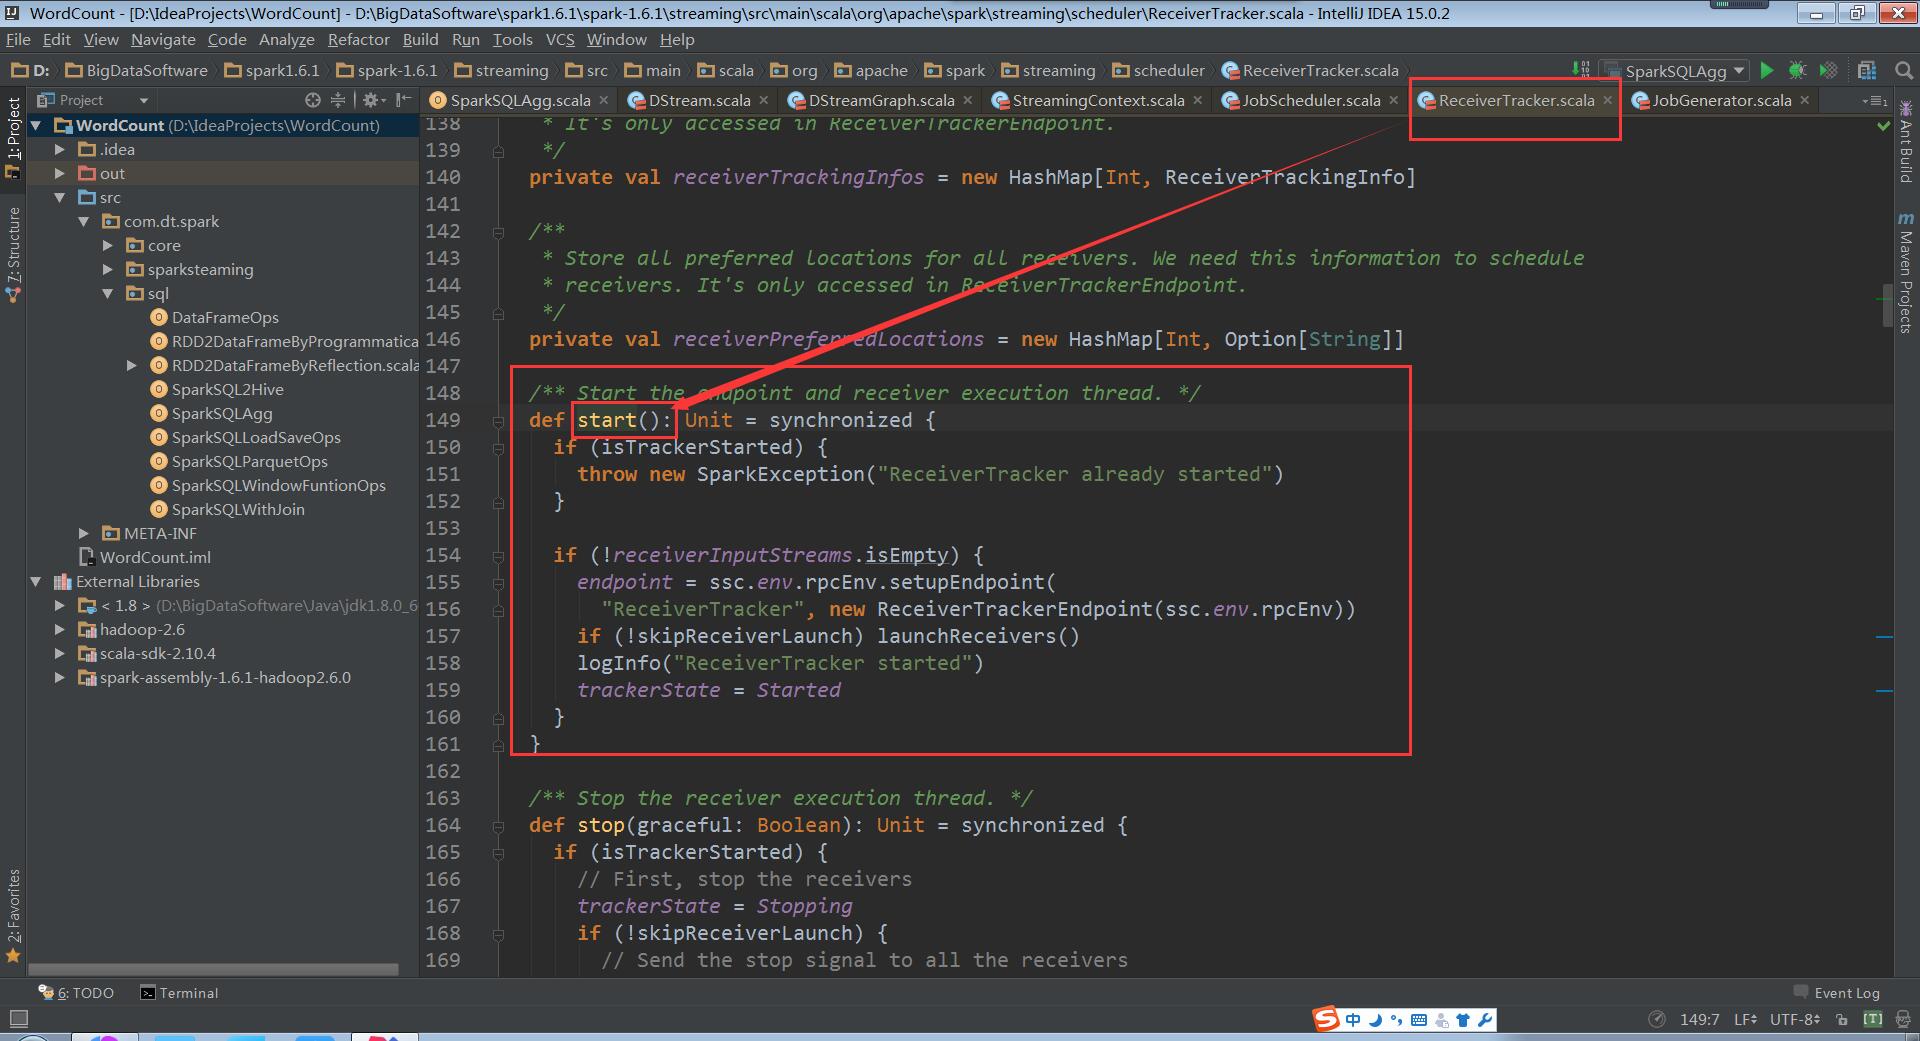Collapse the sql package
This screenshot has height=1041, width=1920.
click(x=109, y=293)
